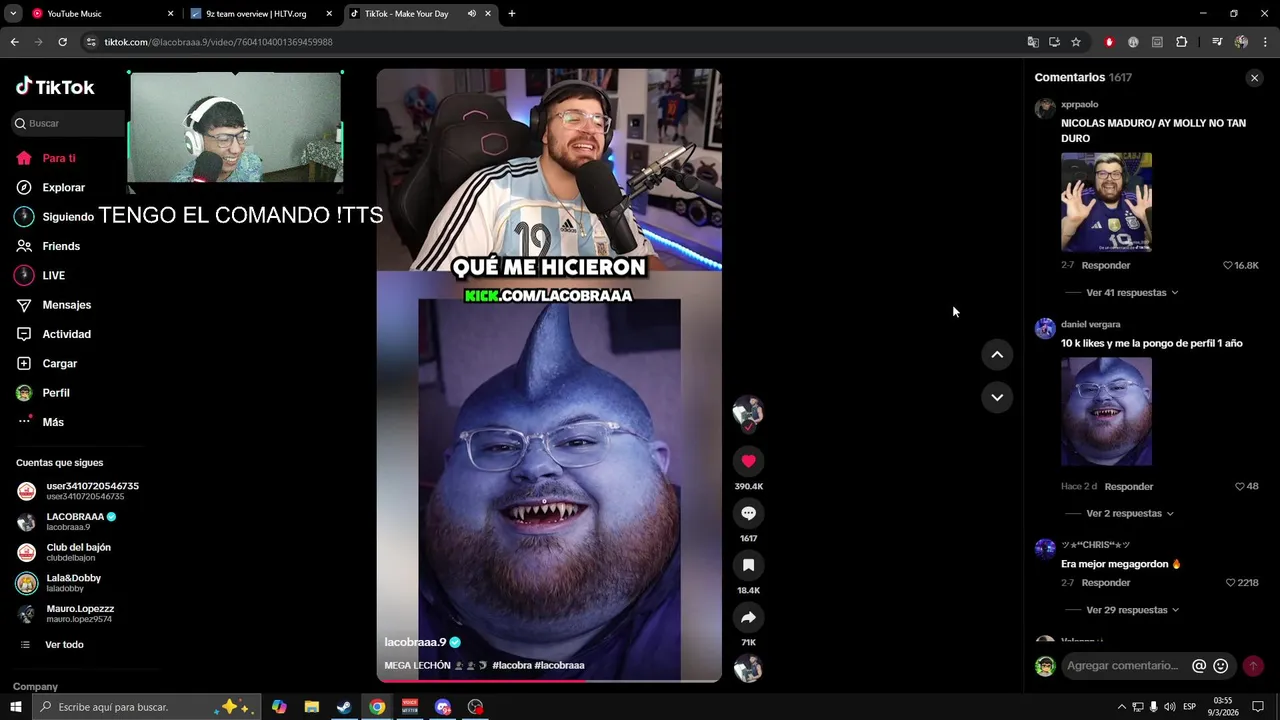Open 'LIVE' in the sidebar

pos(53,276)
